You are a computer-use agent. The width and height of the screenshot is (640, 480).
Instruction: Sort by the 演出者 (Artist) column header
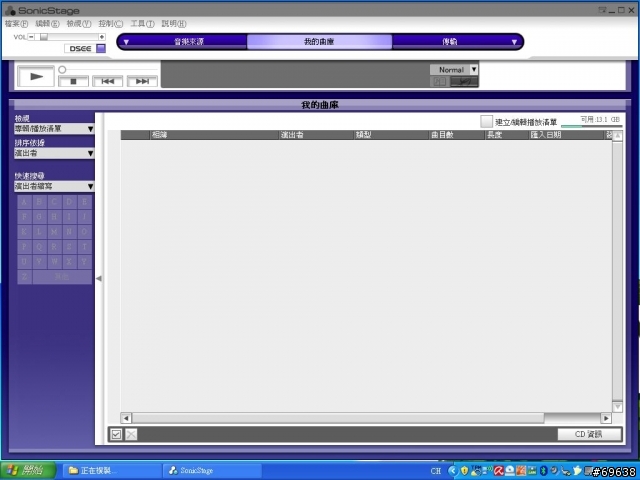(x=316, y=135)
